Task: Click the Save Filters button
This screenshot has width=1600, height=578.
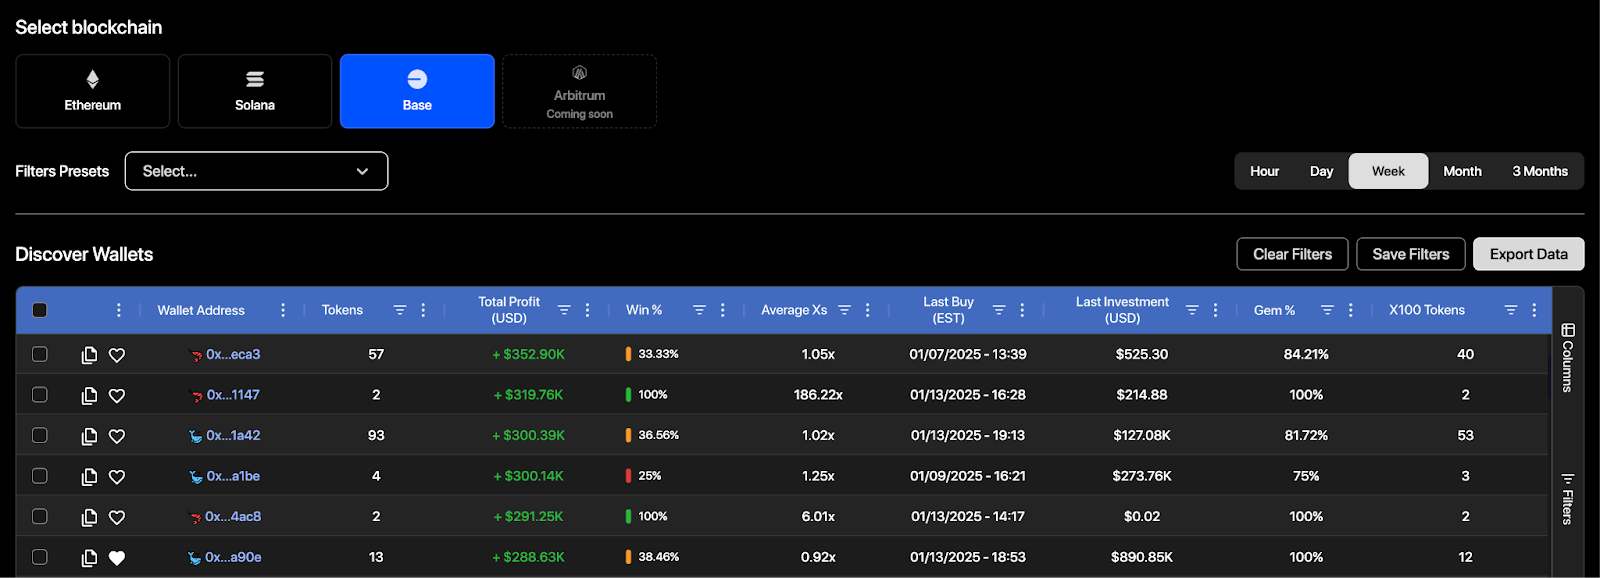Action: 1411,254
